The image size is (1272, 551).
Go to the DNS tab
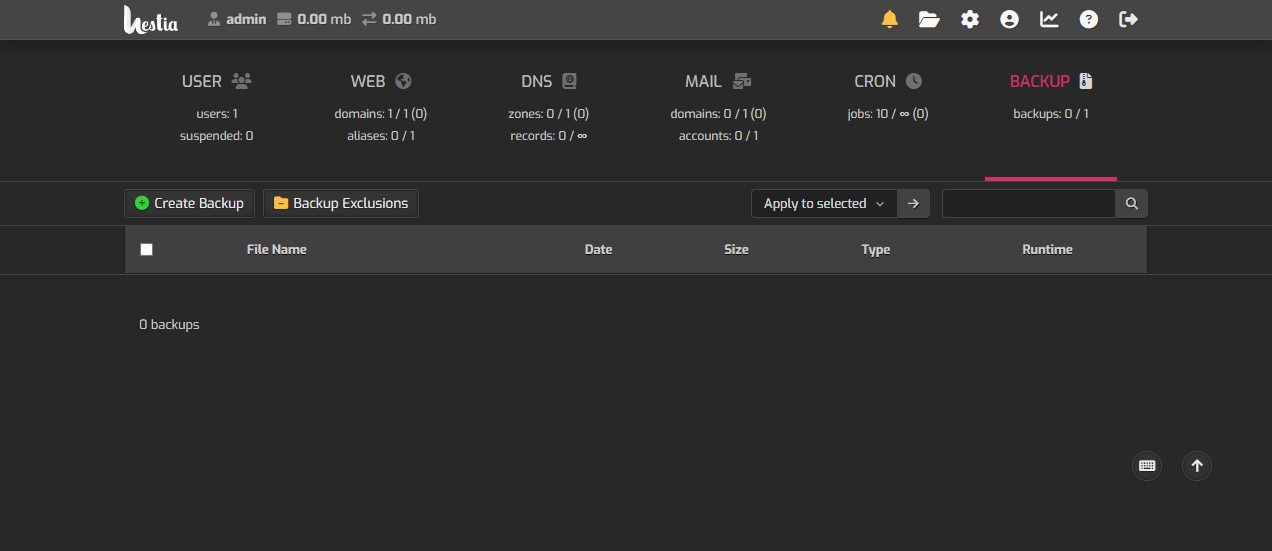tap(548, 82)
